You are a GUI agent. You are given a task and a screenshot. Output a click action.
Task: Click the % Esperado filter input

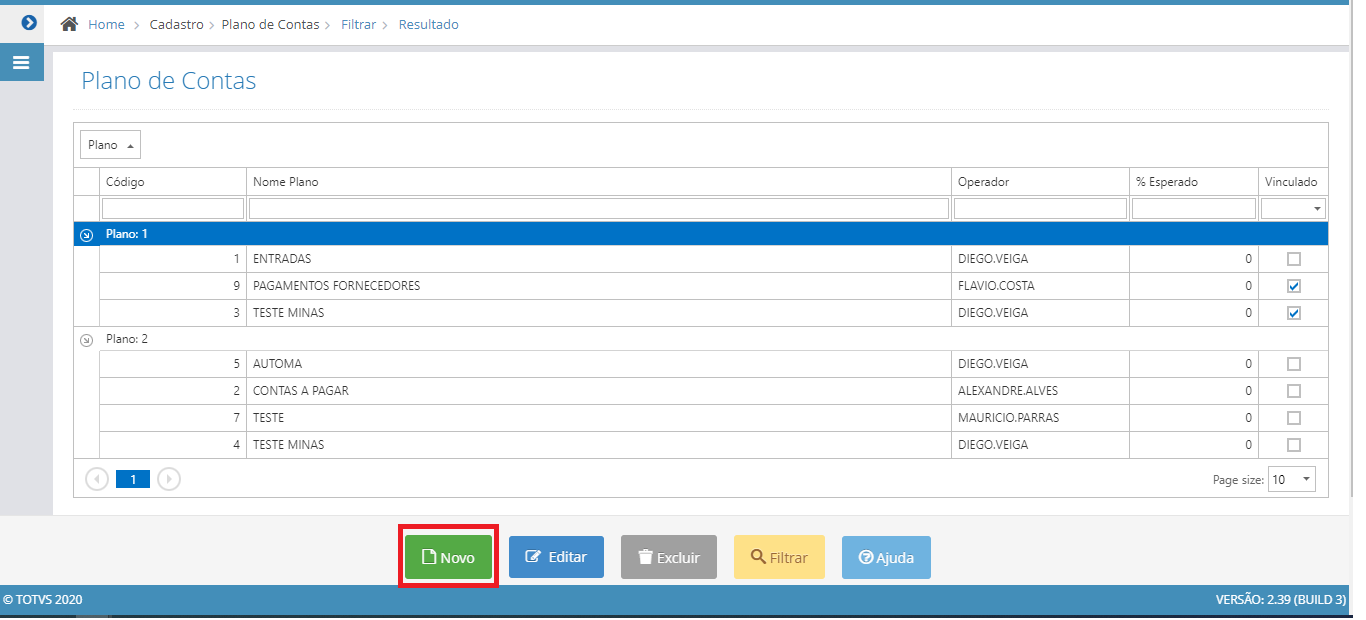coord(1194,208)
